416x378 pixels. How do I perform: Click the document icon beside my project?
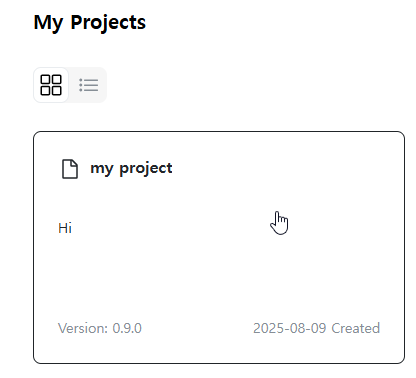(x=70, y=169)
